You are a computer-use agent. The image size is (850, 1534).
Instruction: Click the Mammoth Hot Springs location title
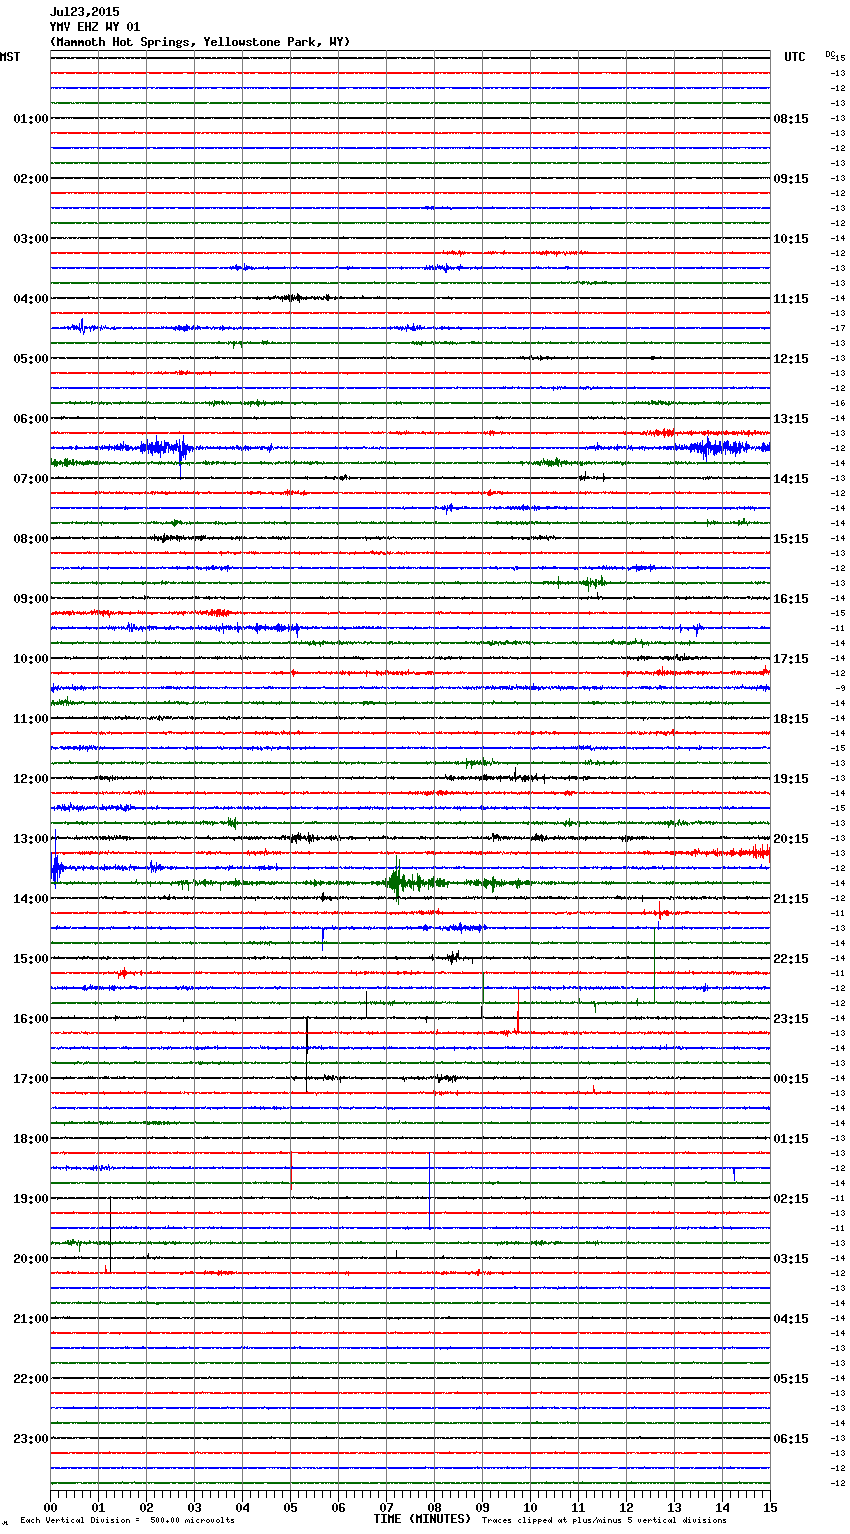coord(200,42)
